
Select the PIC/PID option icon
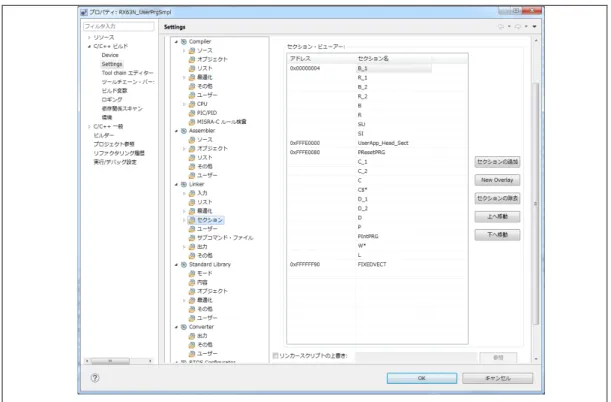192,113
